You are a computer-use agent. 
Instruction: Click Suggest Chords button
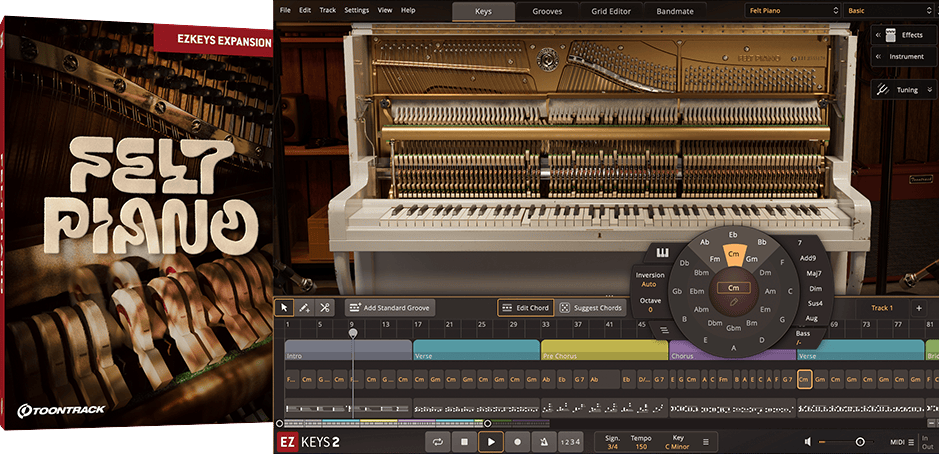pos(592,308)
